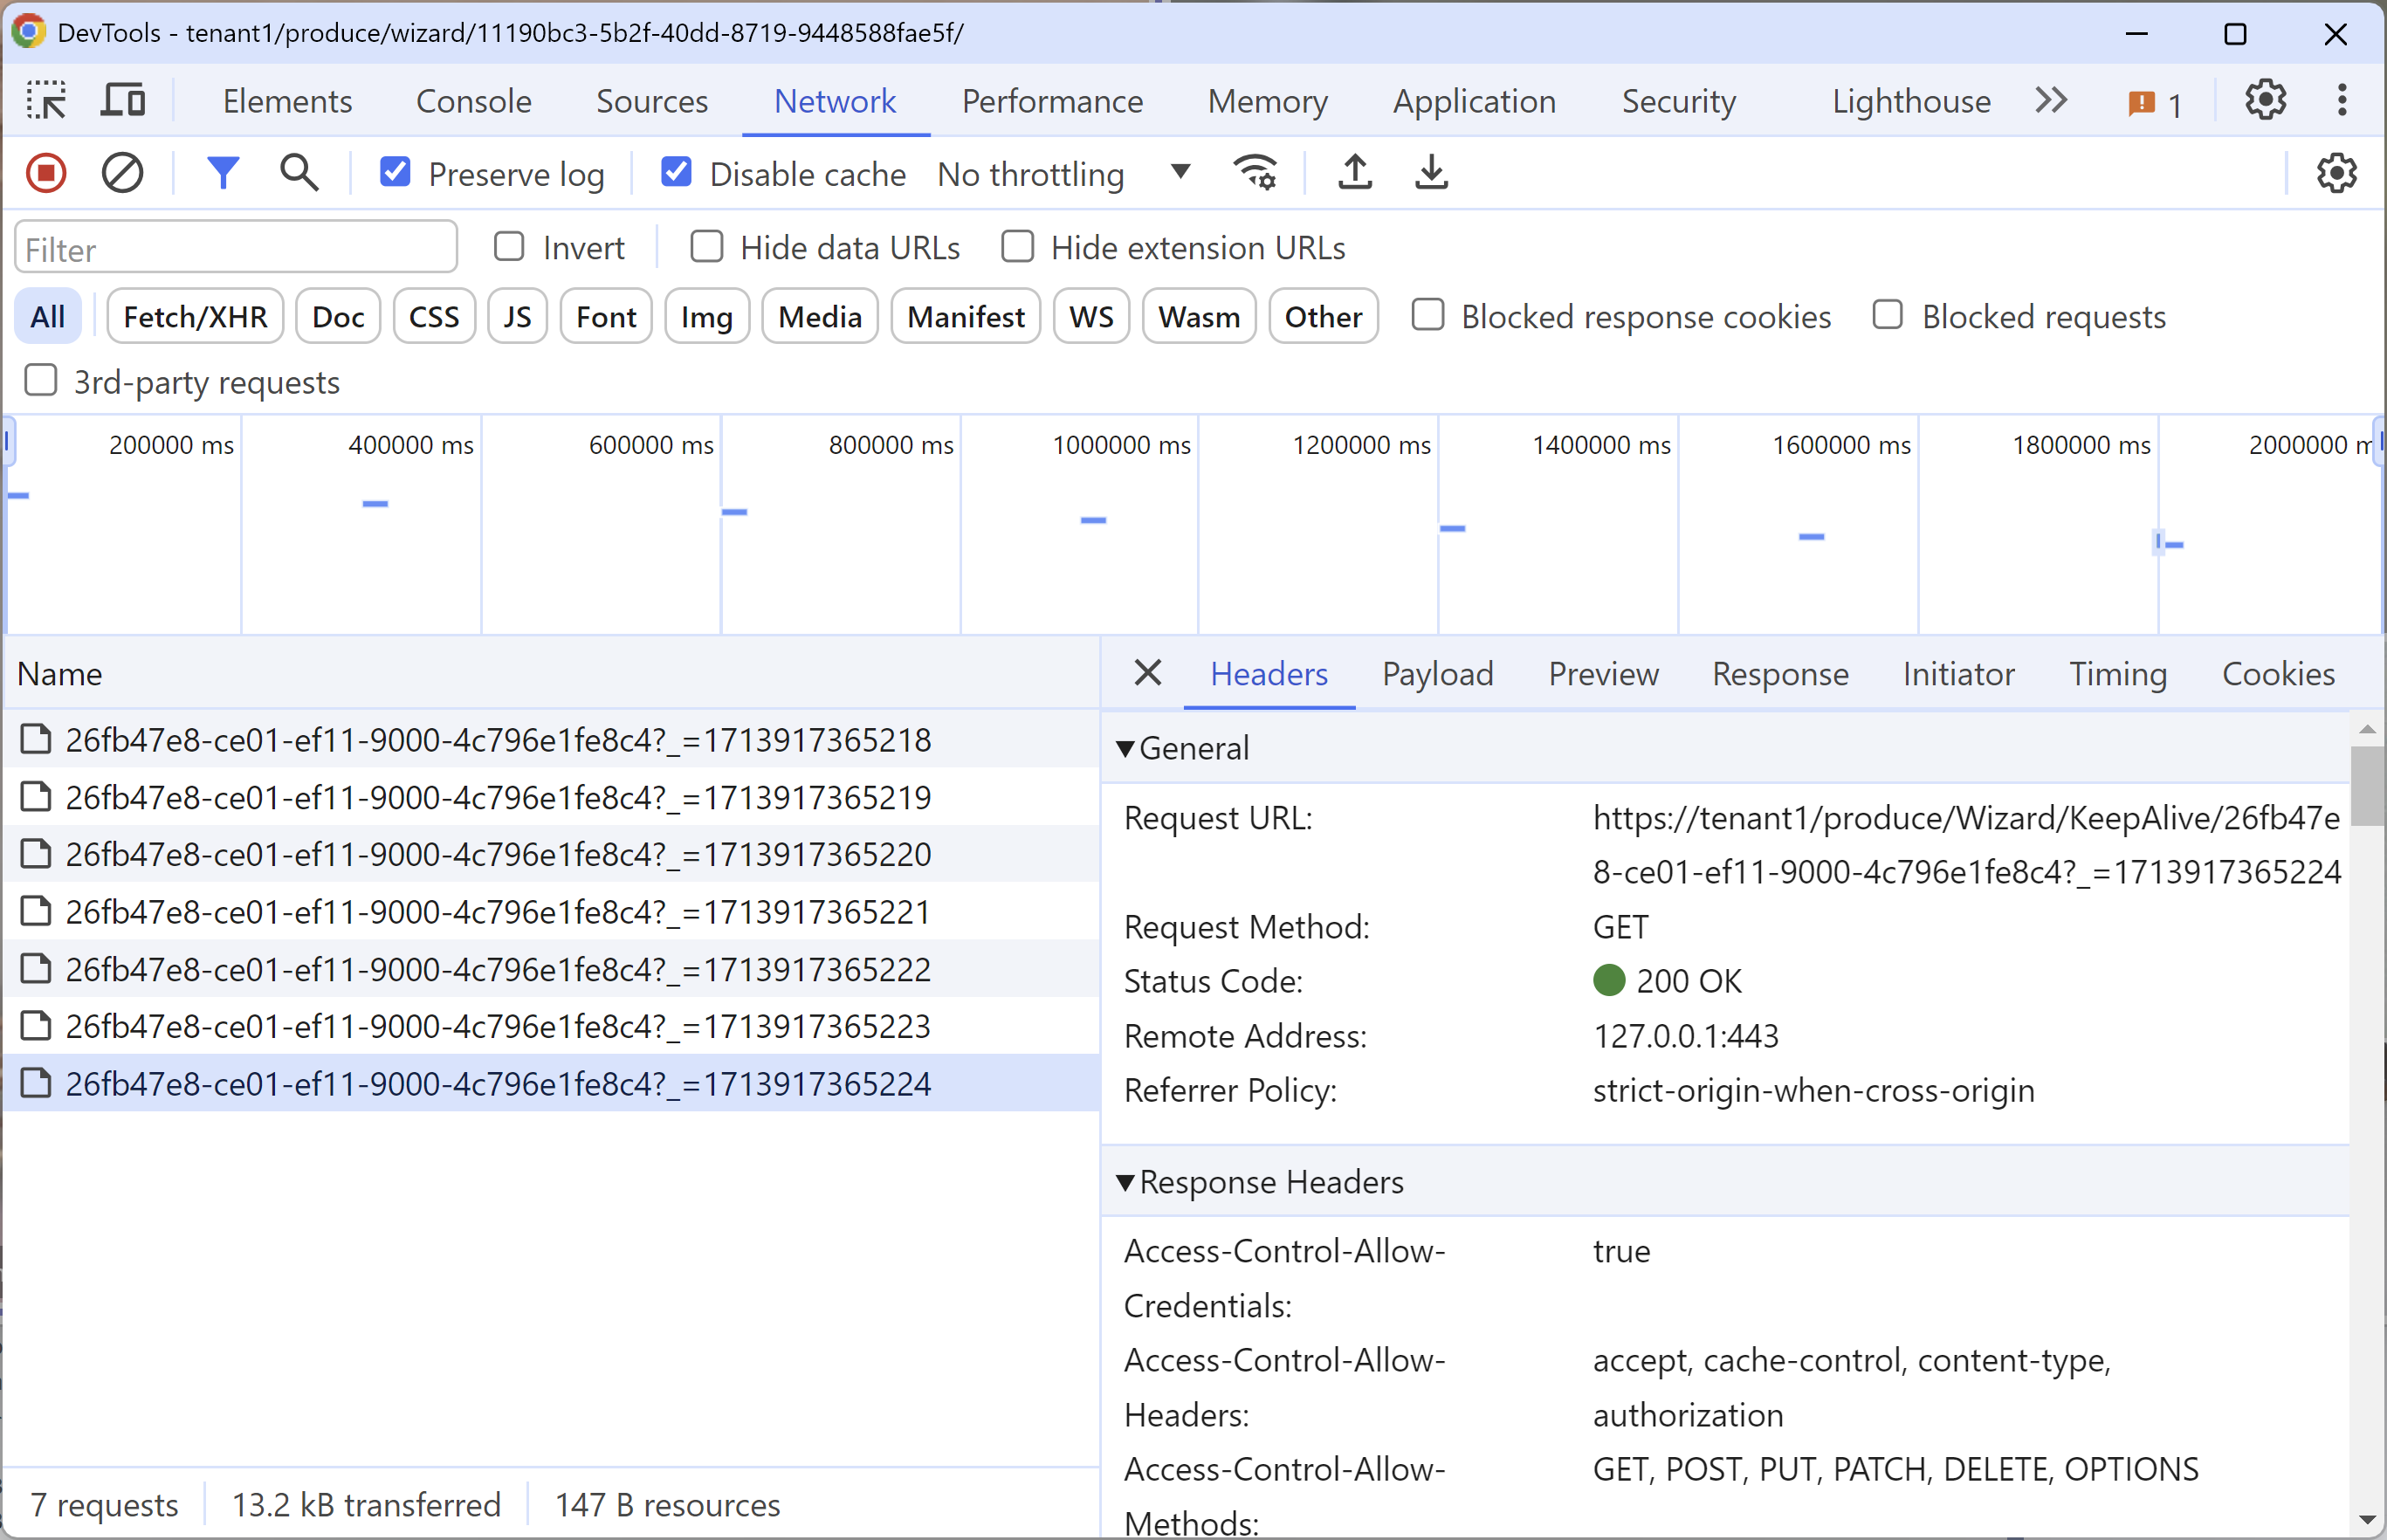2387x1540 pixels.
Task: Enable the 3rd-party requests checkbox
Action: click(x=41, y=381)
